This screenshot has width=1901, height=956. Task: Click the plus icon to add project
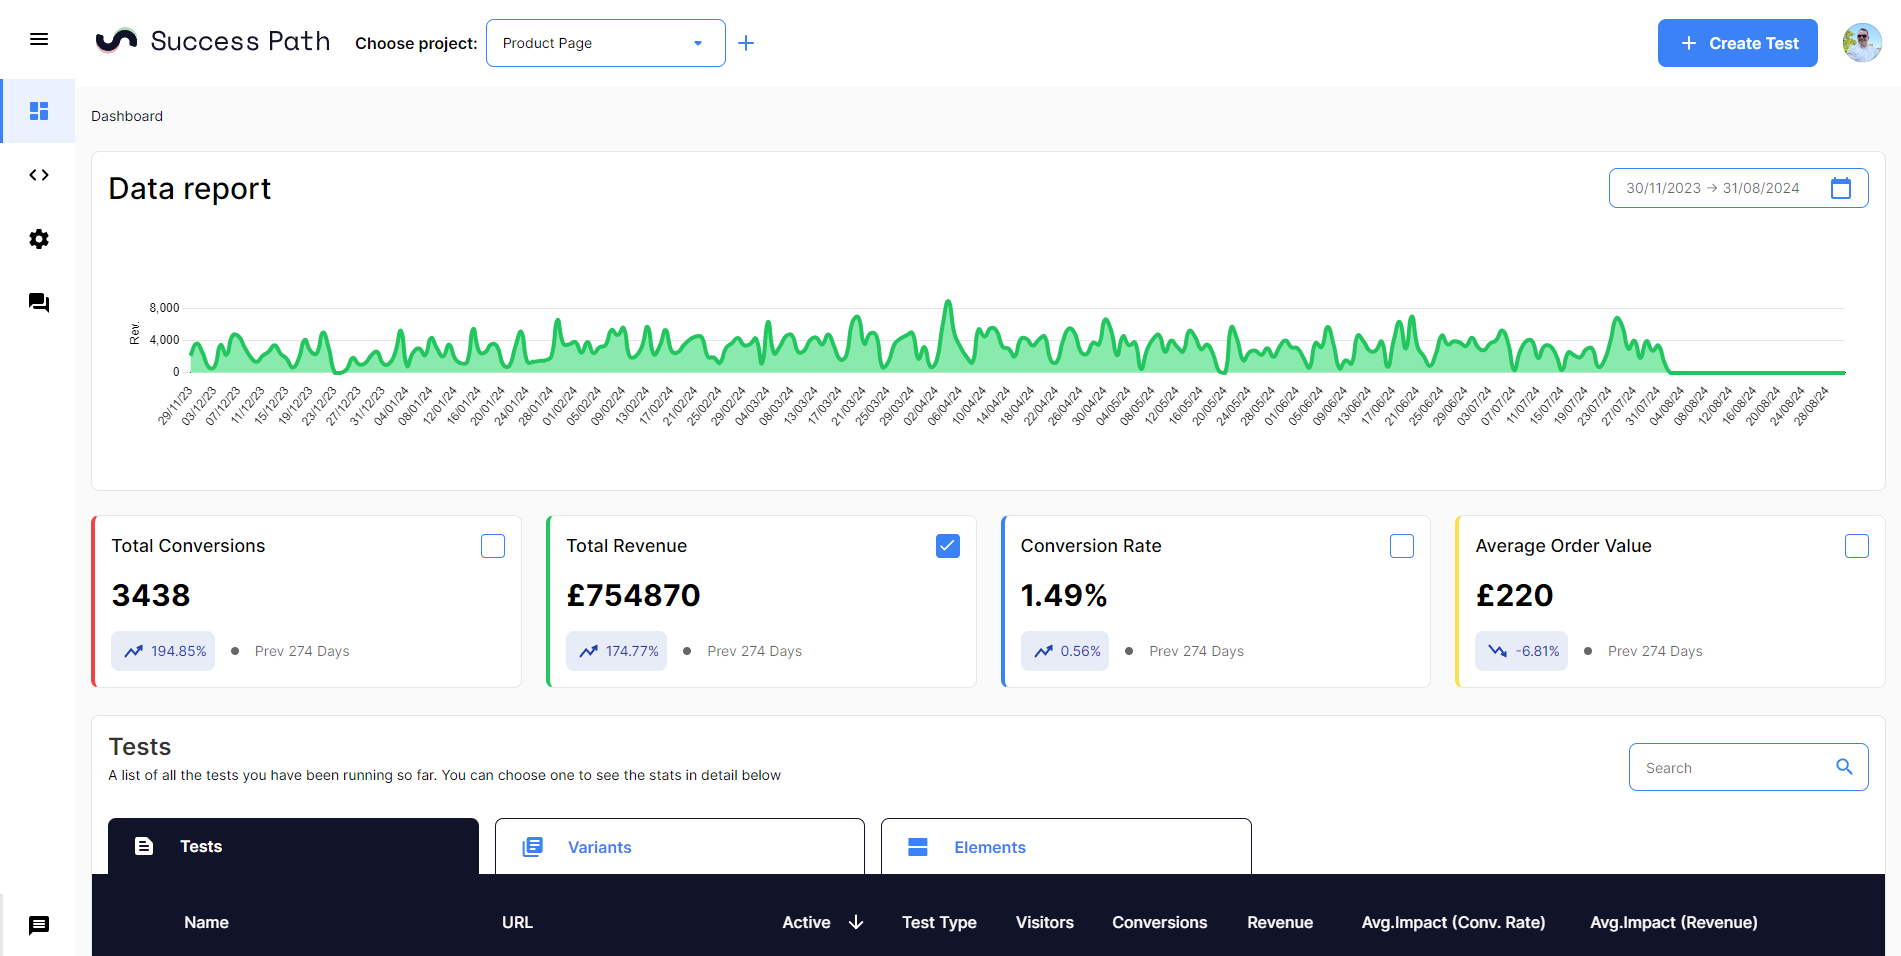(x=746, y=43)
